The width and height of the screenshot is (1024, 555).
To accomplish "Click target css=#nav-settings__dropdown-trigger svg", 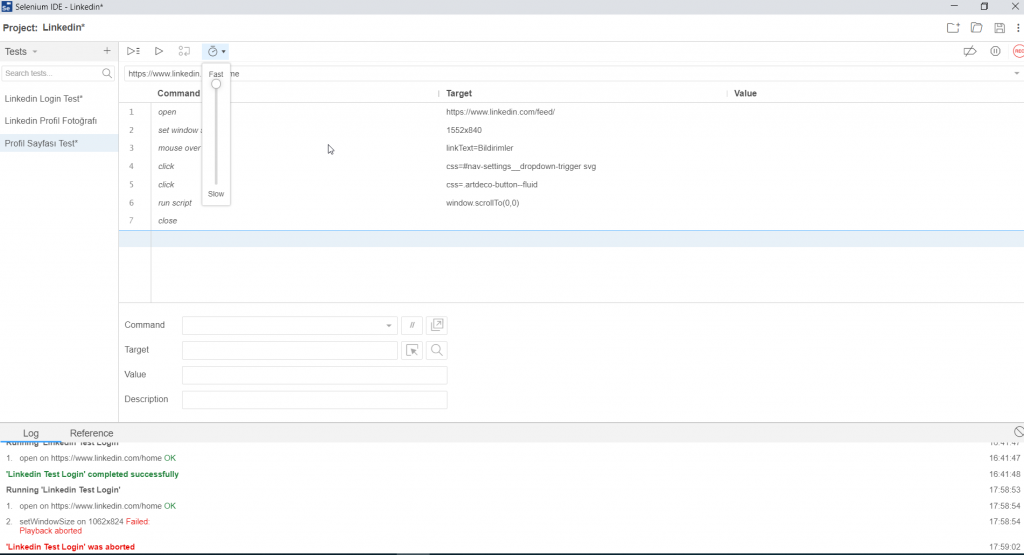I will [521, 166].
